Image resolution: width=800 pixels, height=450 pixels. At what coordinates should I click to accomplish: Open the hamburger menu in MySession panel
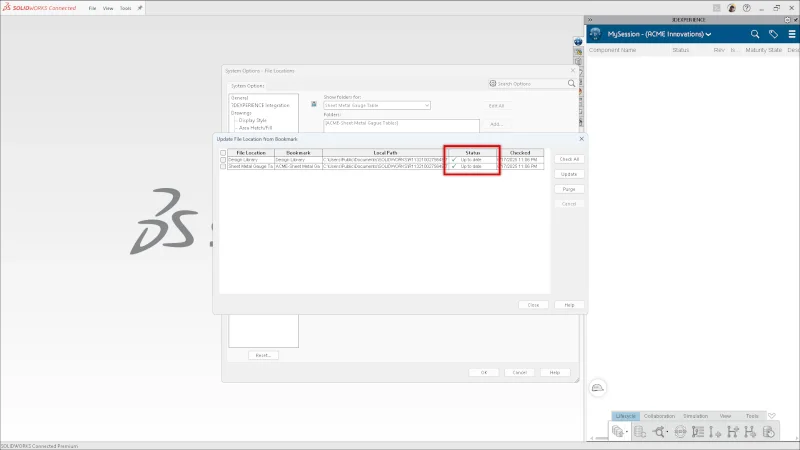click(x=792, y=34)
